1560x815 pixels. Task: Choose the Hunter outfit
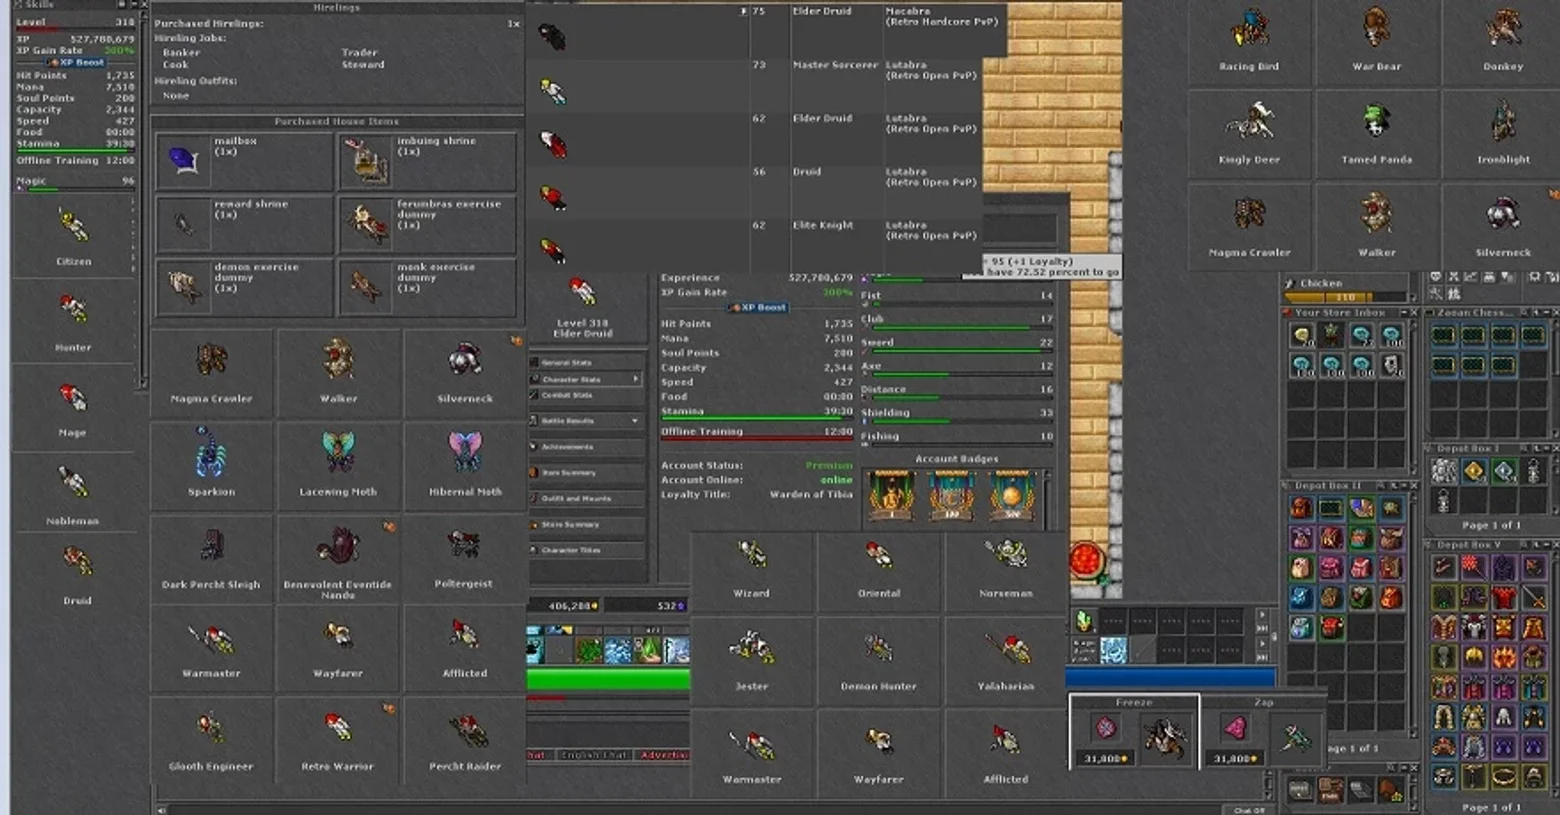click(73, 321)
